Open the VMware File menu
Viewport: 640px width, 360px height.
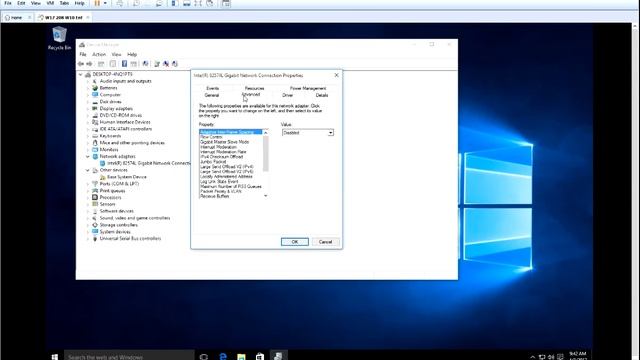8,3
